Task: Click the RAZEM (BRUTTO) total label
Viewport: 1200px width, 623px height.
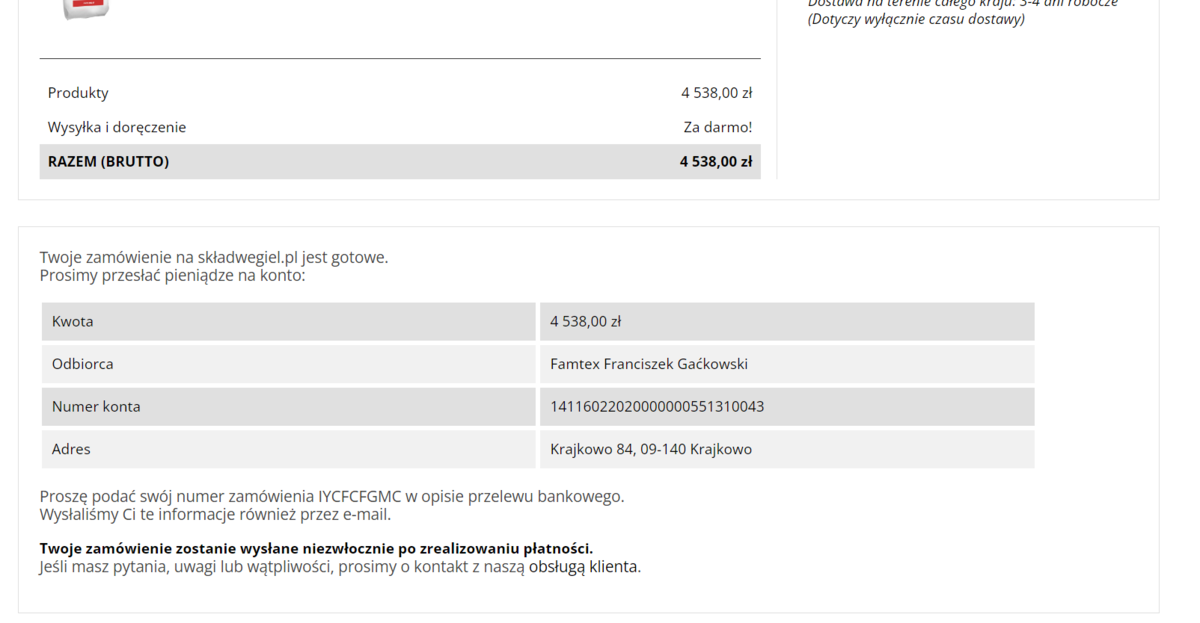Action: 108,162
